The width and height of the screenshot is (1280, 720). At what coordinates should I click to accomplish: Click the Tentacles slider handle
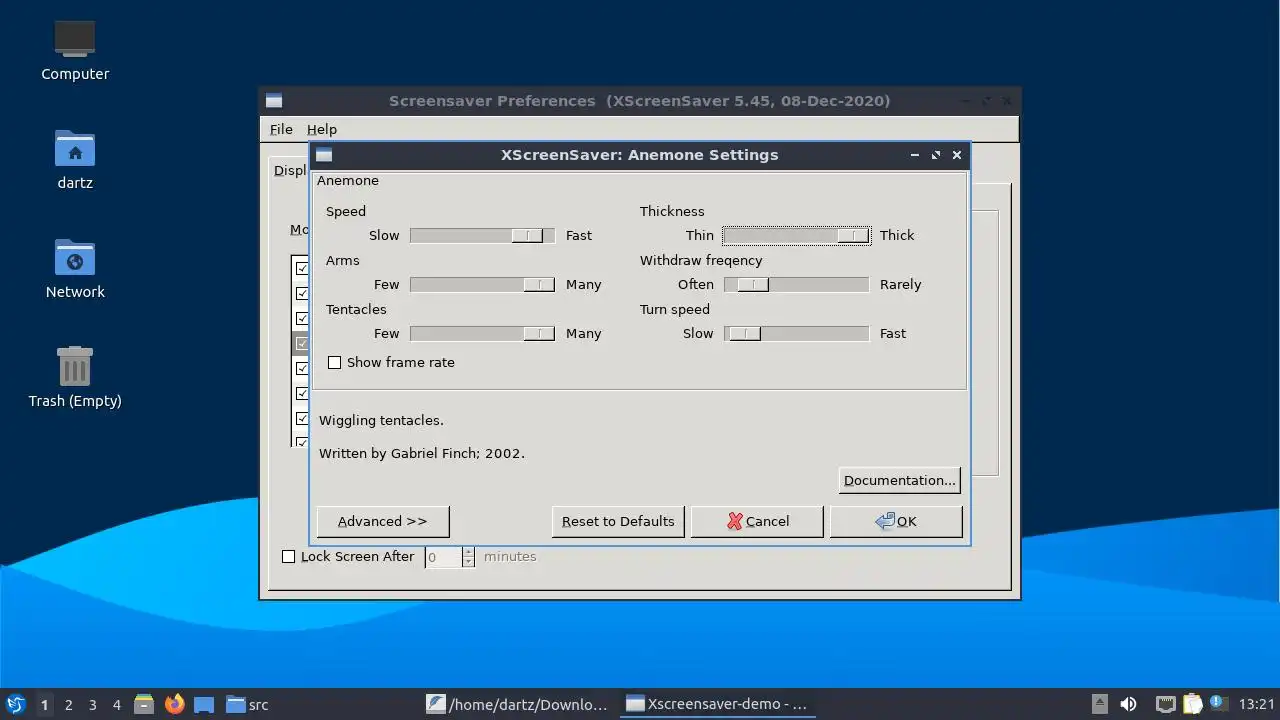[x=539, y=334]
